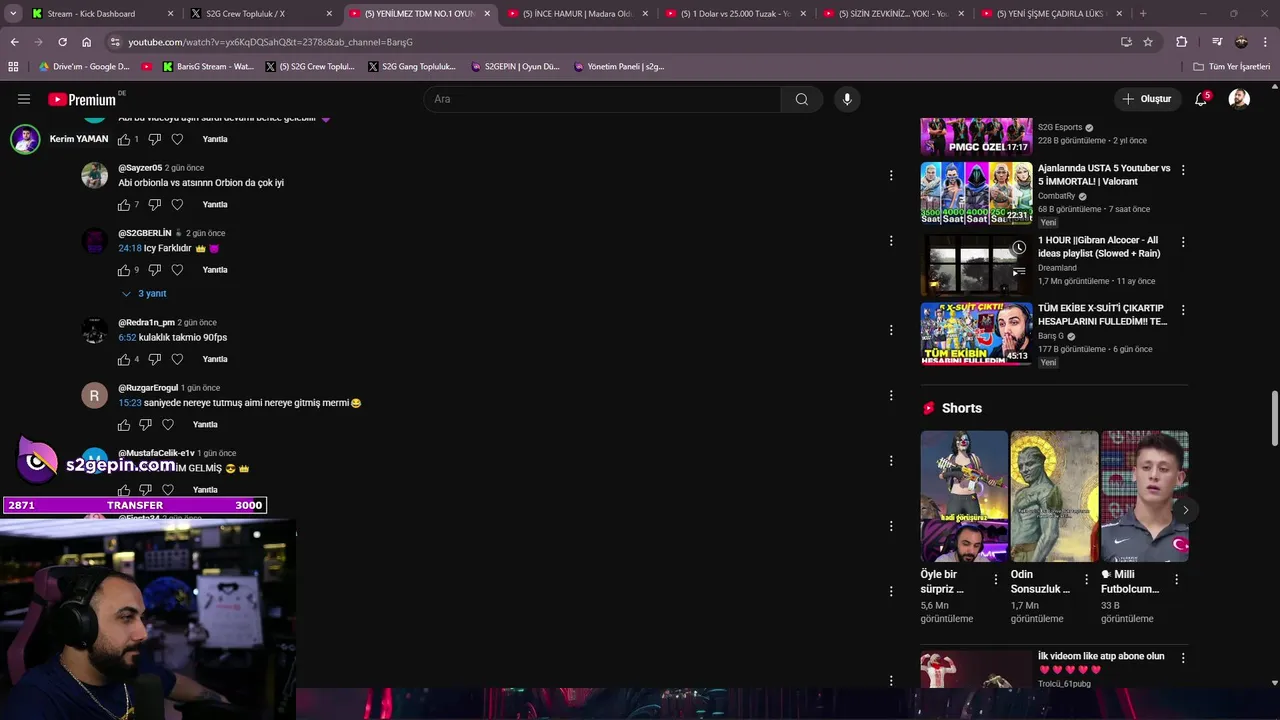Reply to S2GBERLİN with Yanıtla
Viewport: 1280px width, 720px height.
point(215,270)
